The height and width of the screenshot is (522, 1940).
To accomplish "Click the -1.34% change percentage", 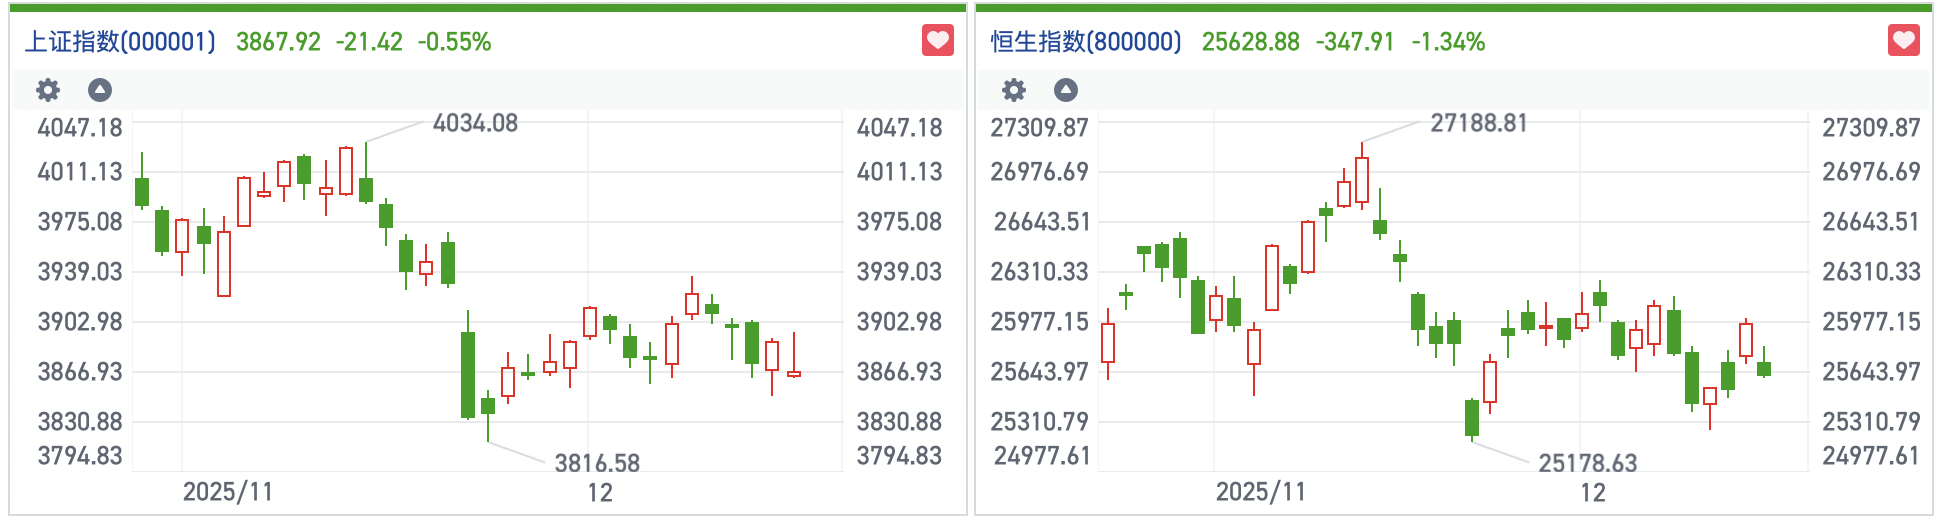I will pyautogui.click(x=1448, y=42).
